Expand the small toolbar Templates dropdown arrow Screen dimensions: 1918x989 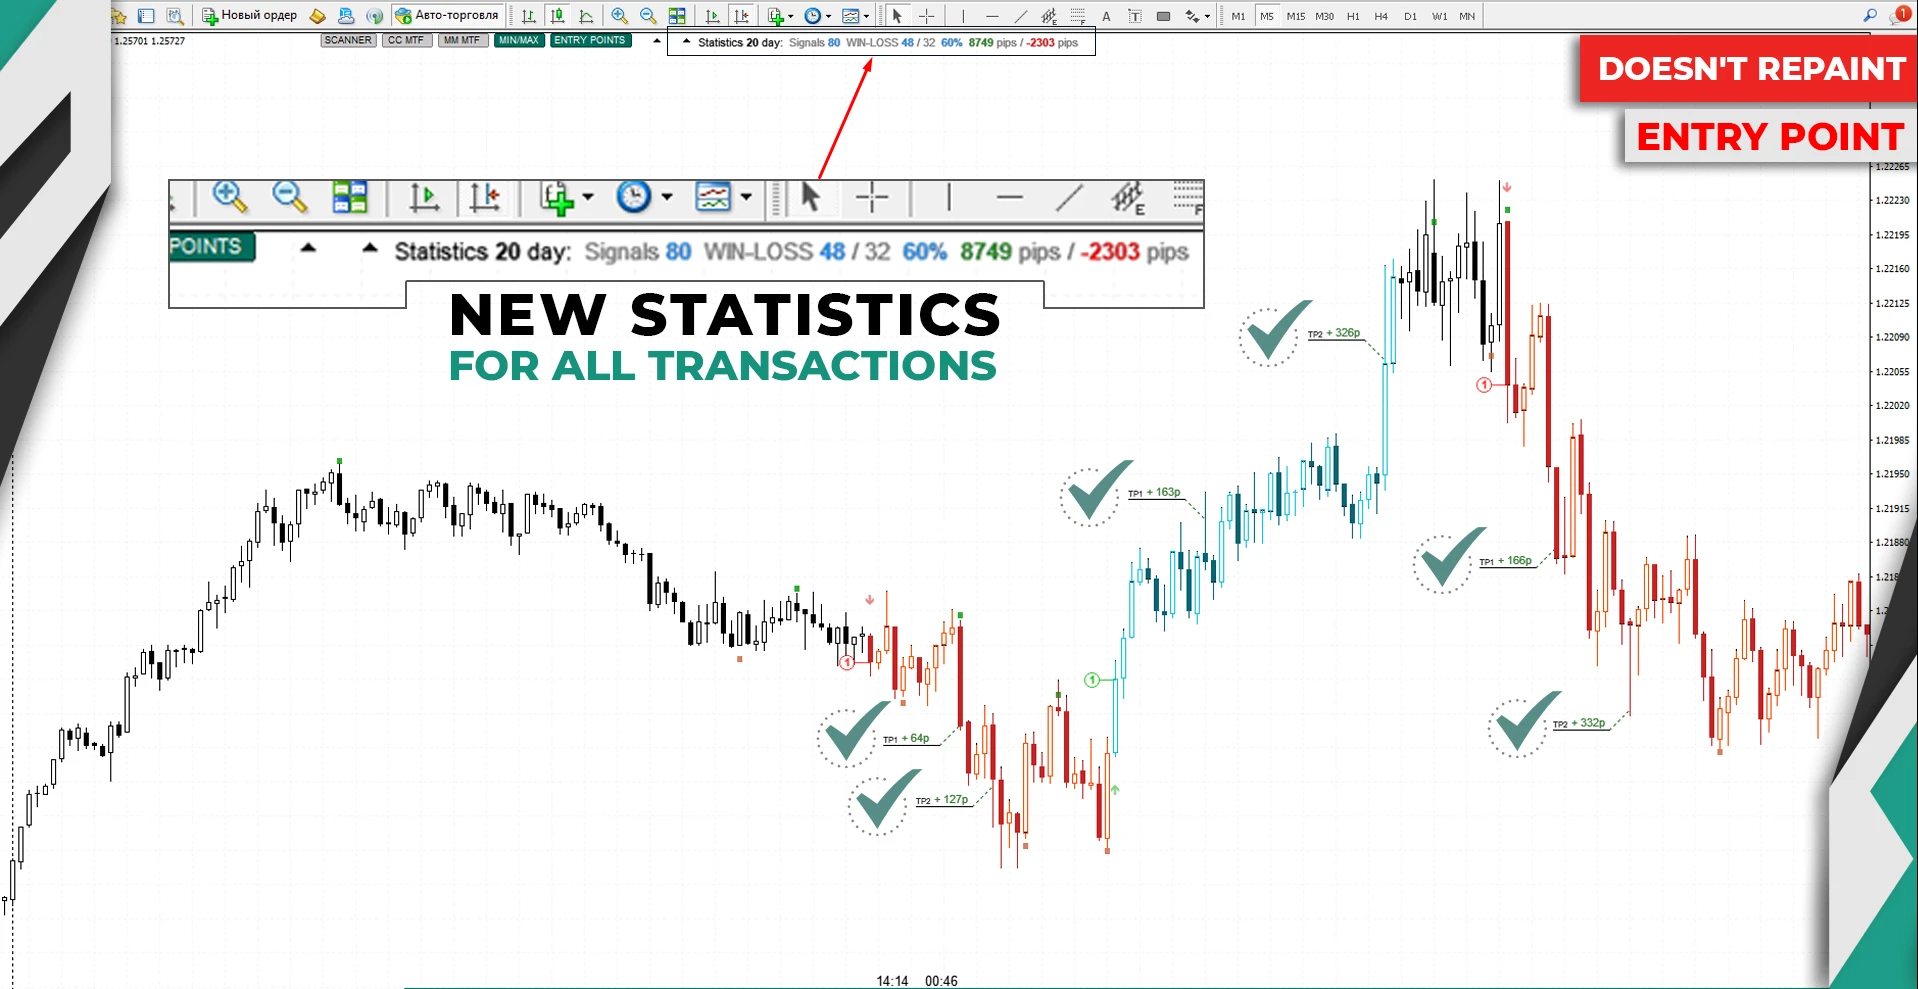tap(866, 16)
